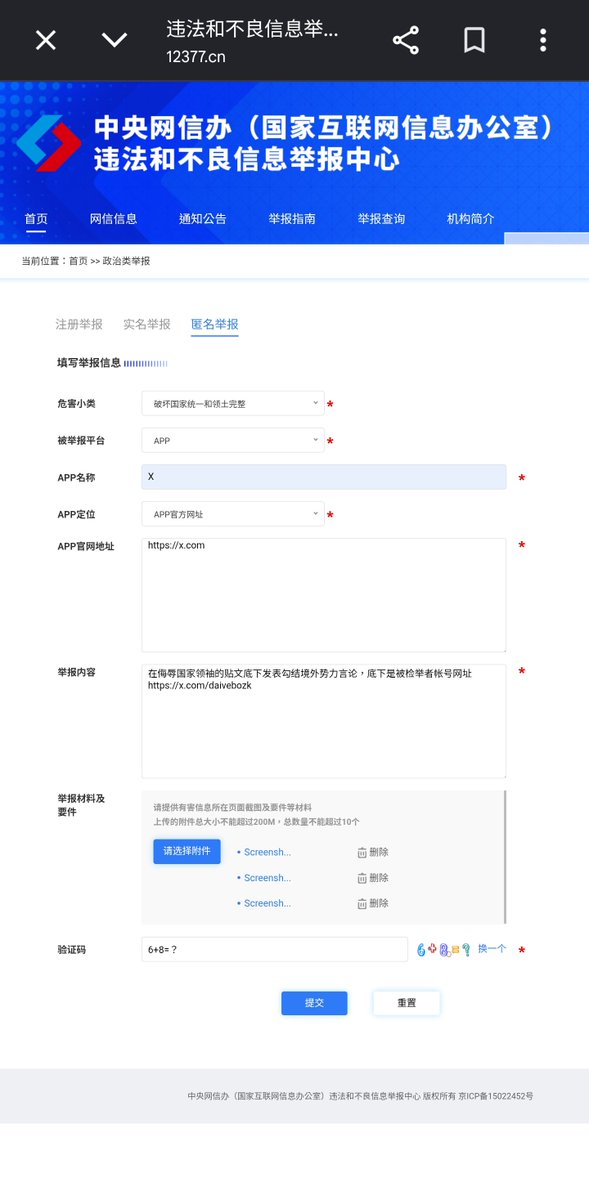589x1200 pixels.
Task: Click the 删除 label of third attachment
Action: point(379,903)
